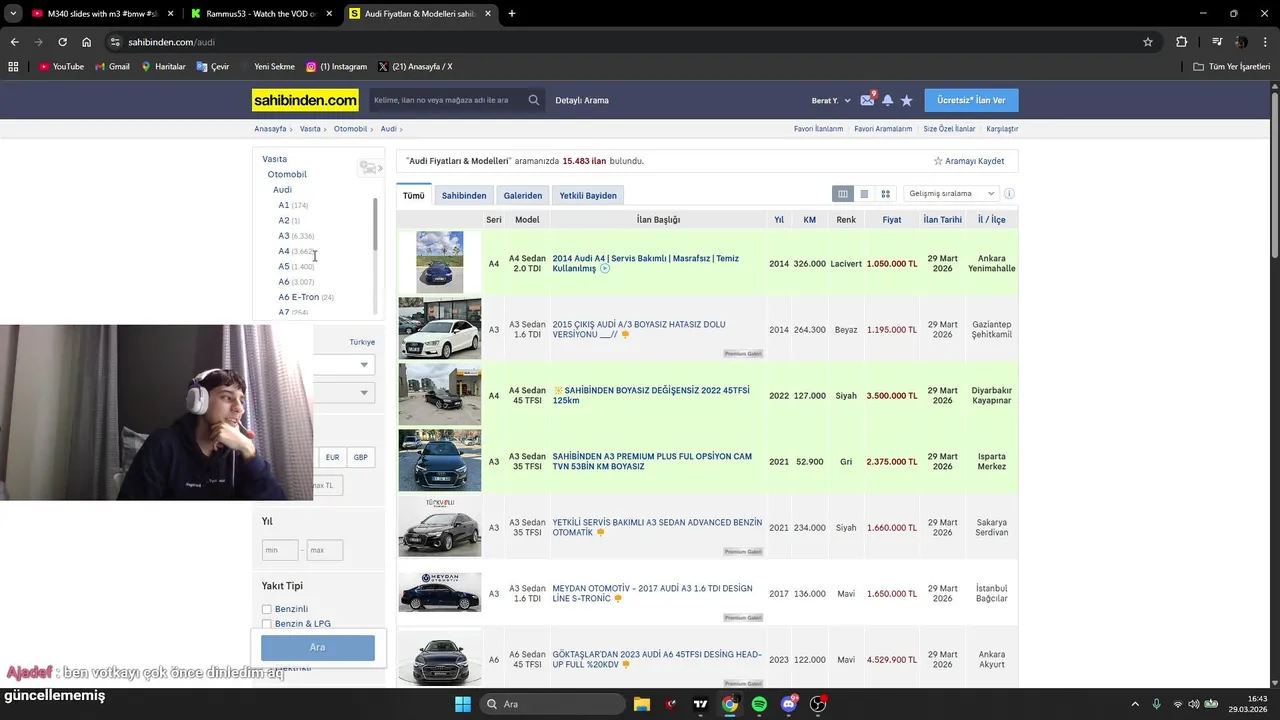Screen dimensions: 1280x720
Task: Open TradingView from the taskbar
Action: click(x=700, y=704)
